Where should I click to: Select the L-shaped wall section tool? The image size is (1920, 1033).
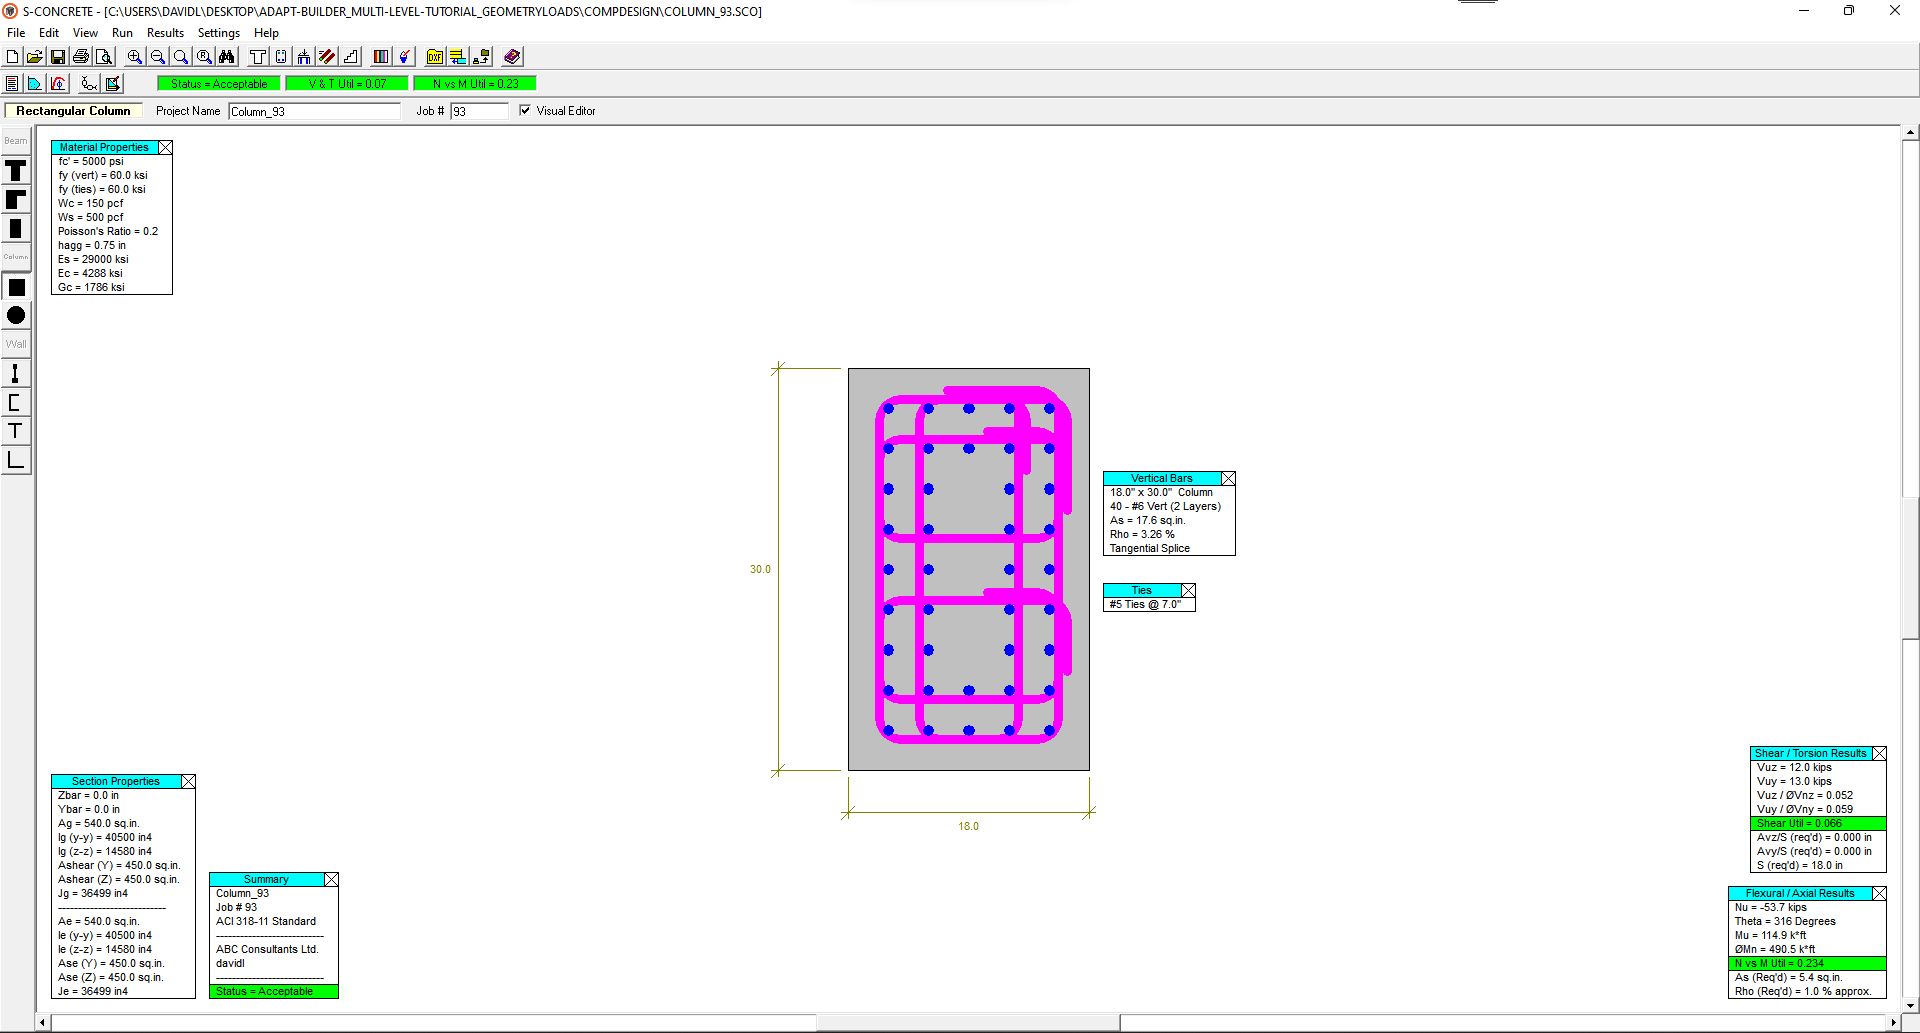[16, 460]
